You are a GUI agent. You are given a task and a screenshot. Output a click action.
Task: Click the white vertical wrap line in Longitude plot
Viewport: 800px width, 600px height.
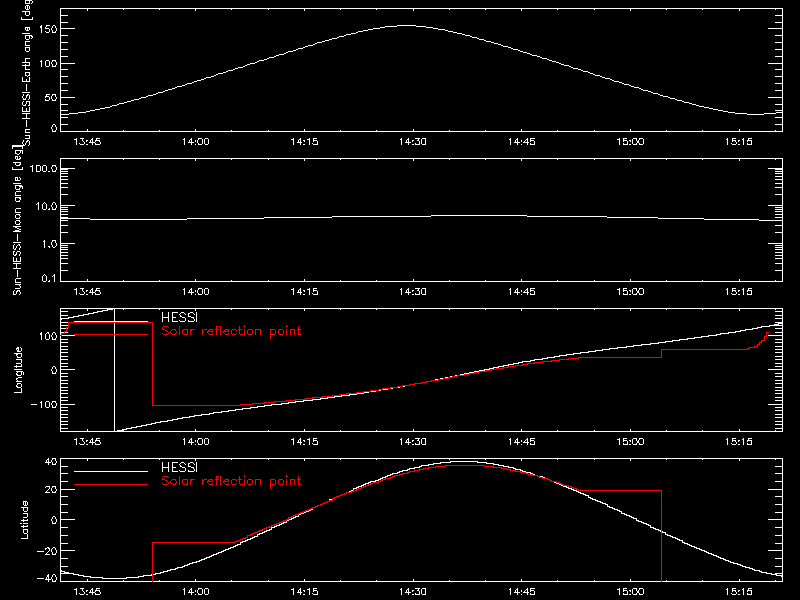click(114, 370)
